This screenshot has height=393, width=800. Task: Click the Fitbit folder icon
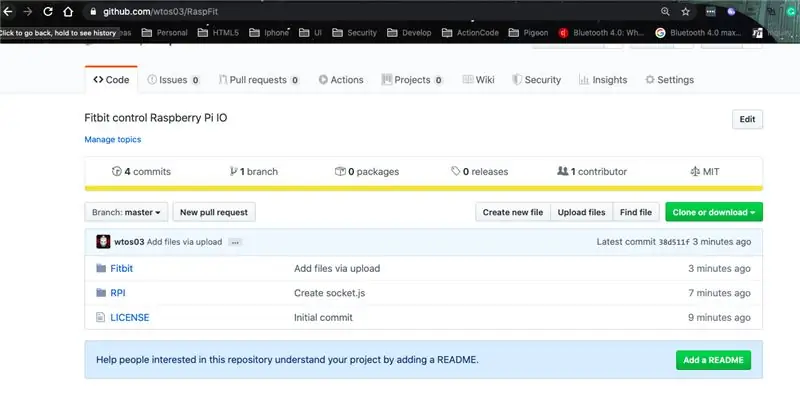pos(101,268)
